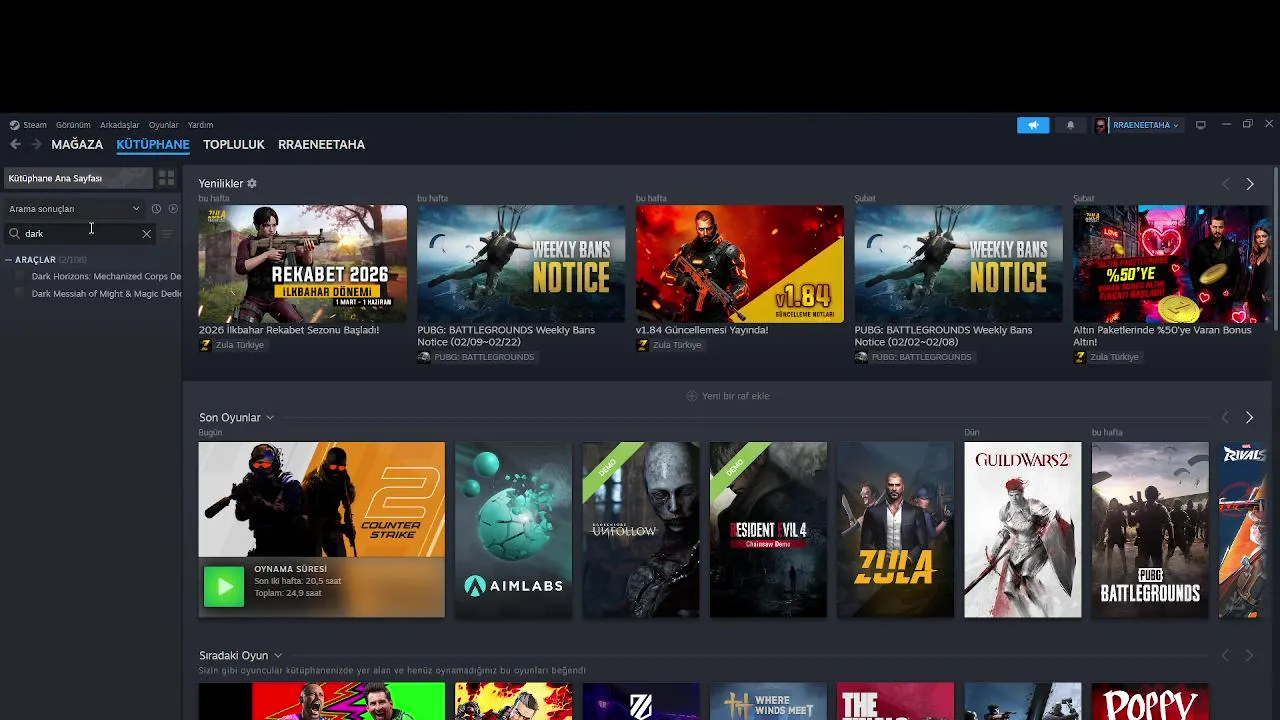The image size is (1280, 720).
Task: Open PUBG Battlegrounds tile in Son Oyunlar
Action: pyautogui.click(x=1150, y=530)
